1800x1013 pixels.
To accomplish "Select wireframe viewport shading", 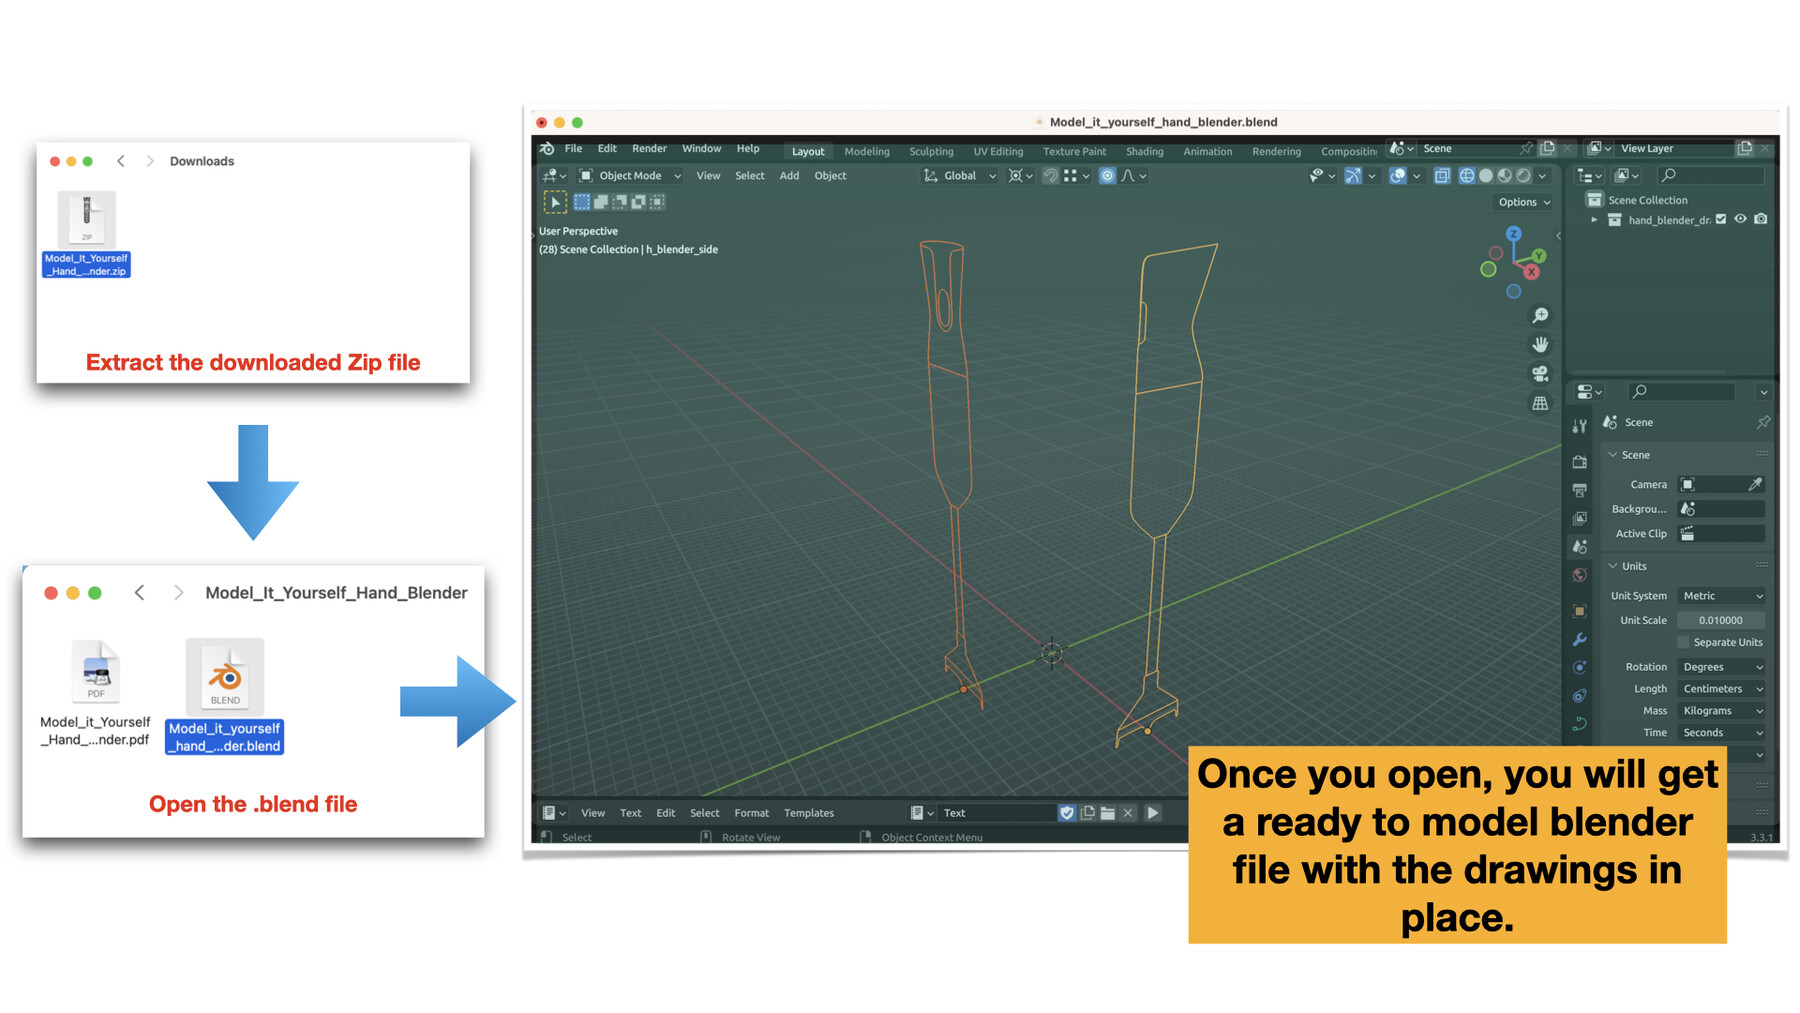I will point(1467,176).
